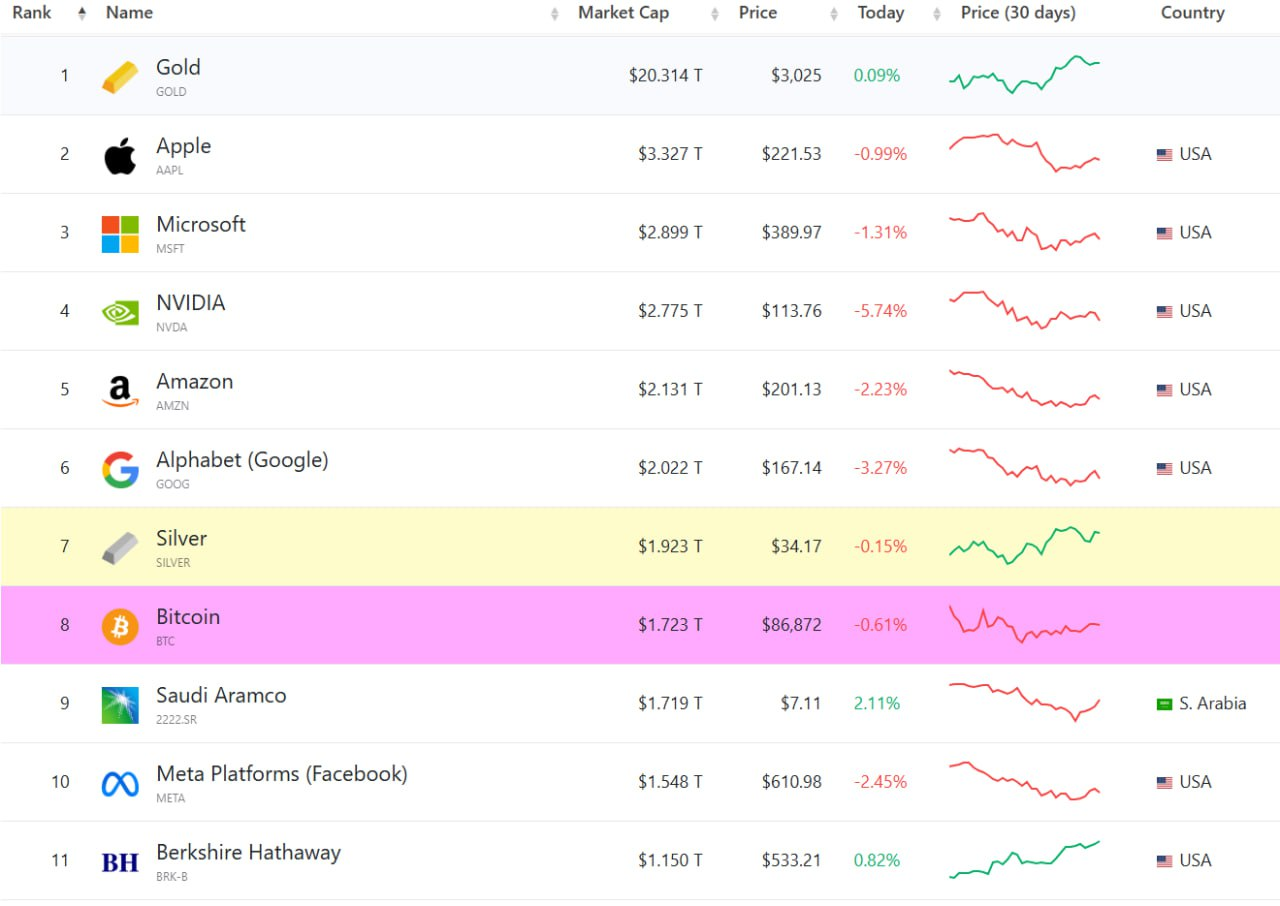This screenshot has height=906, width=1280.
Task: Open the Gold asset link
Action: 178,68
